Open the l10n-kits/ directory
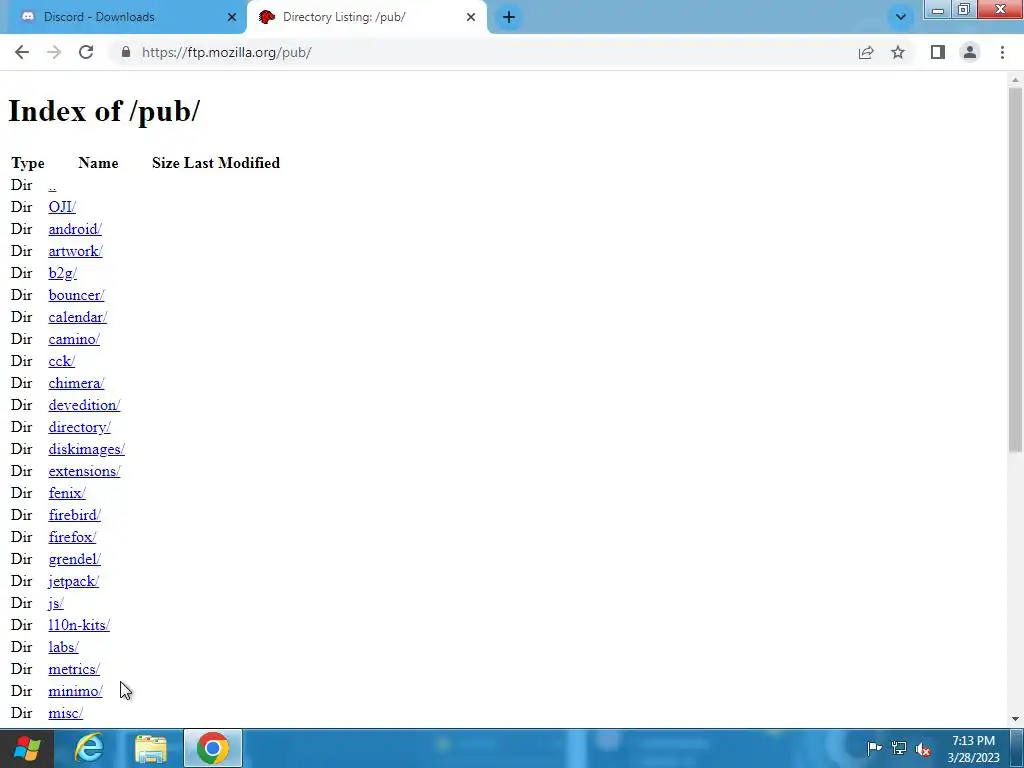Screen dimensions: 1024x768 79,625
